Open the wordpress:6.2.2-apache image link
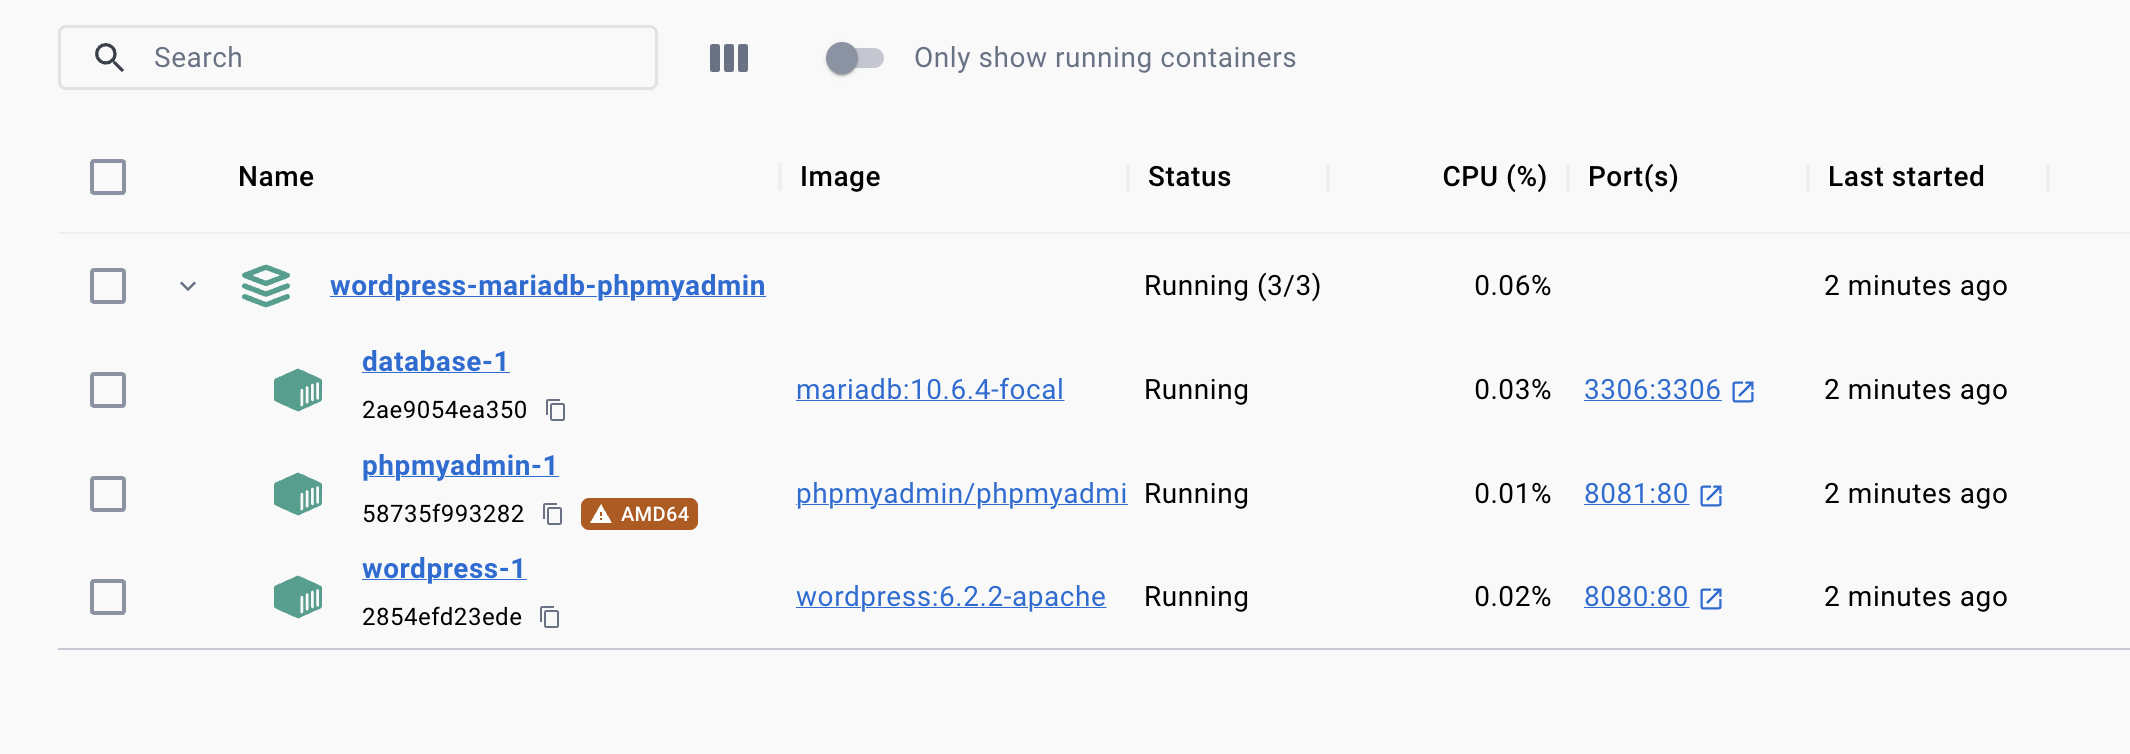Image resolution: width=2130 pixels, height=754 pixels. tap(951, 597)
